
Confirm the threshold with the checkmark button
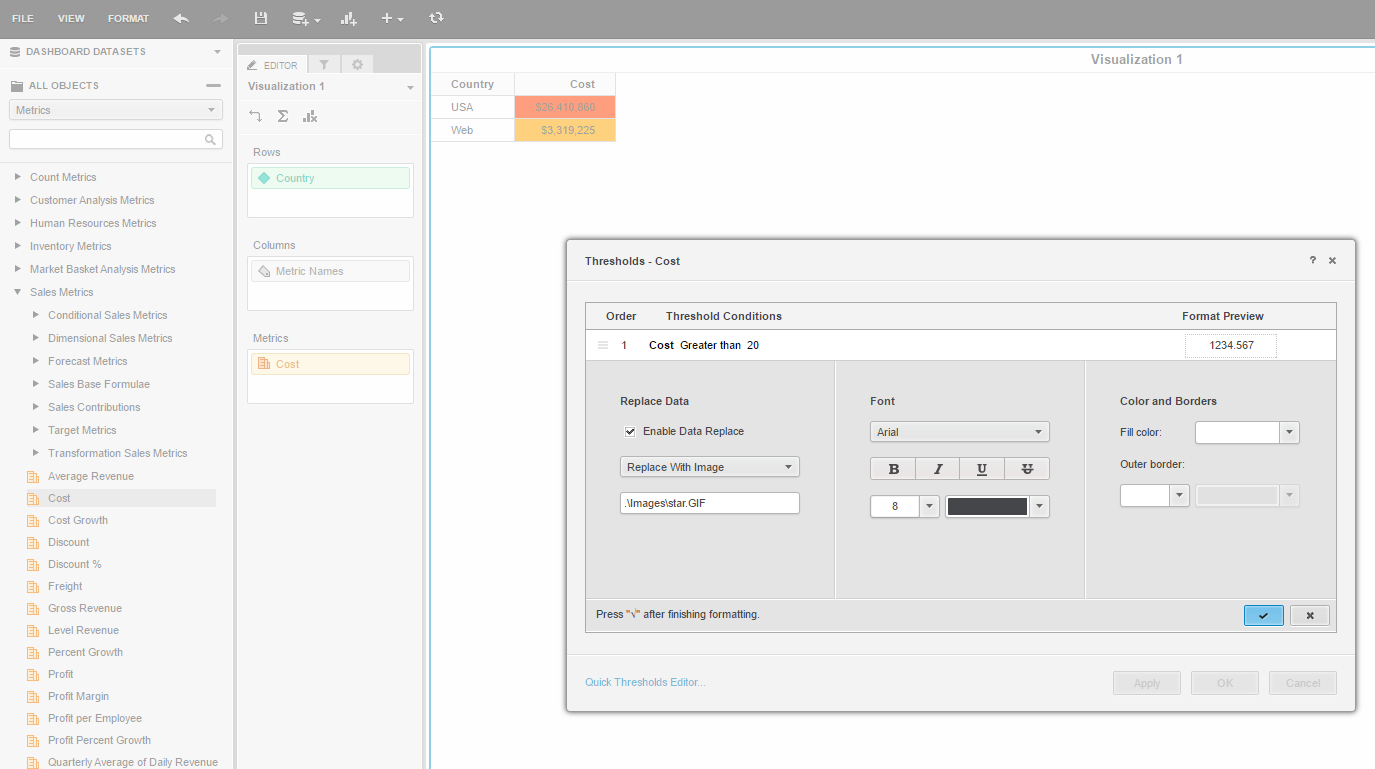(1263, 615)
